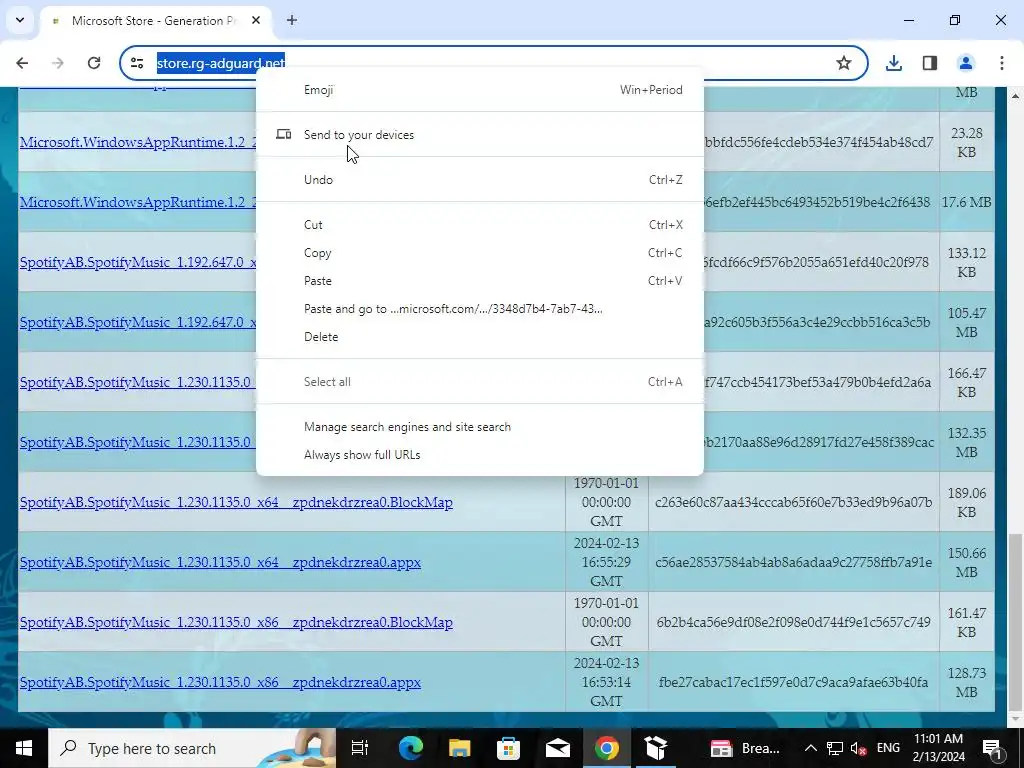Click scrollbar up arrow at page top
The width and height of the screenshot is (1024, 768).
[x=1015, y=96]
